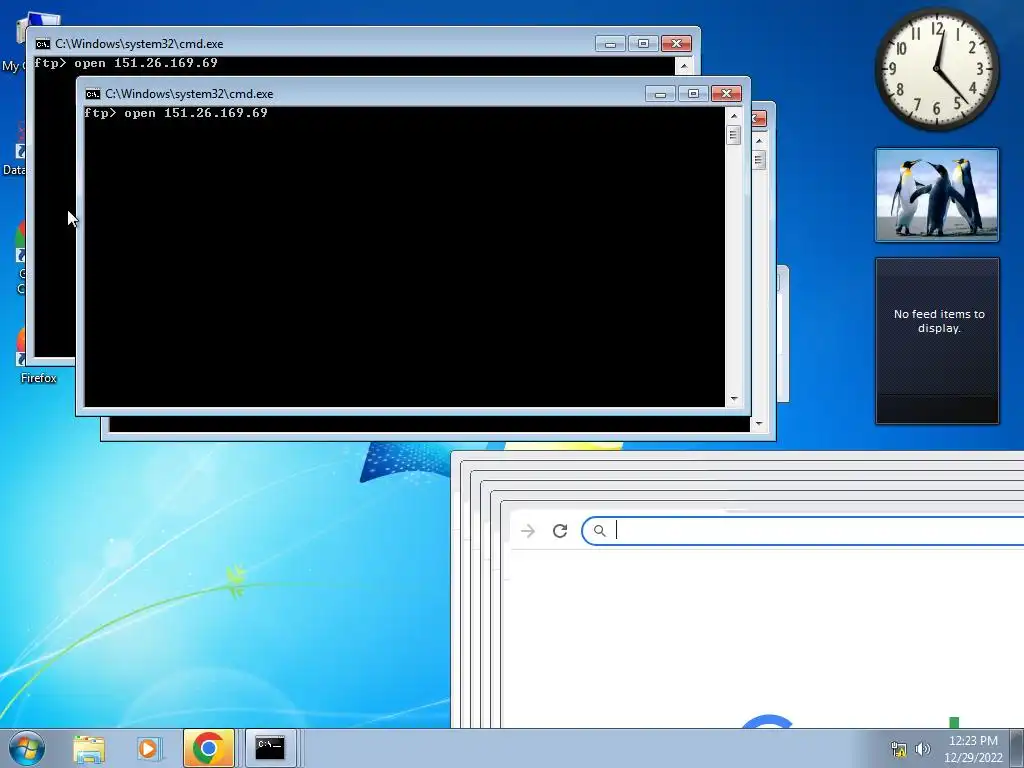Viewport: 1024px width, 768px height.
Task: Maximize the back cmd.exe window
Action: pyautogui.click(x=643, y=44)
